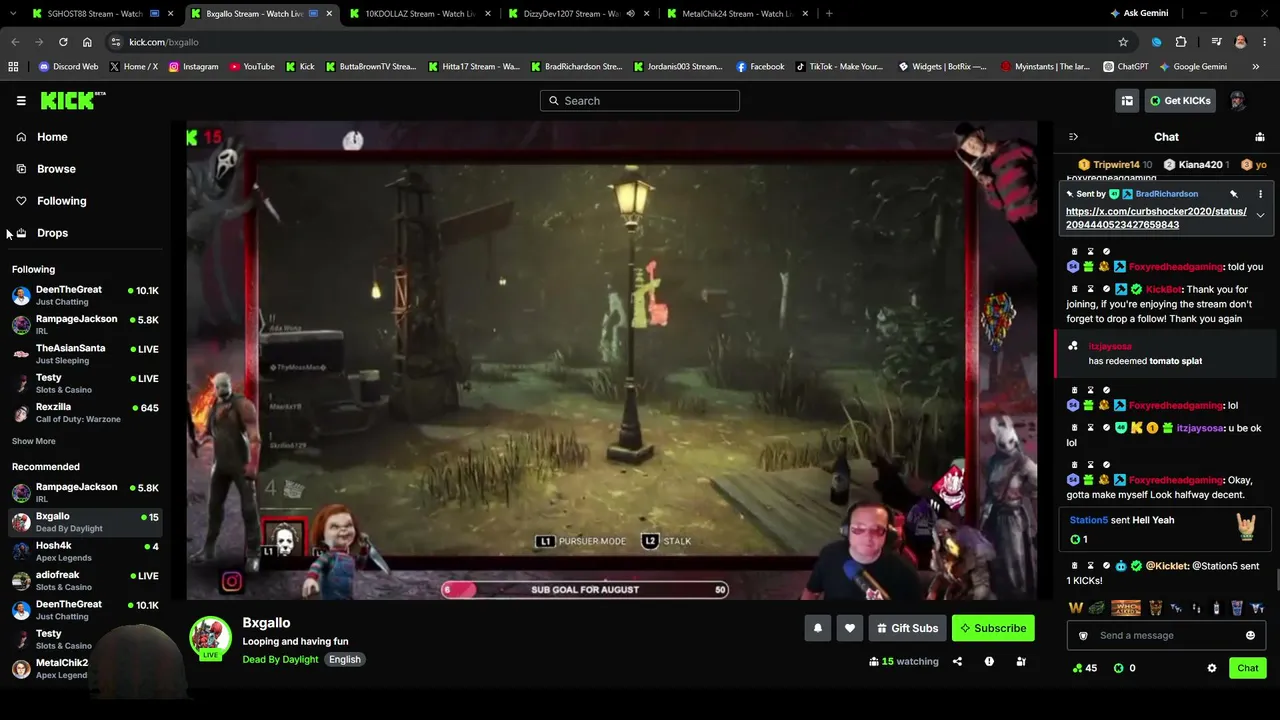1280x720 pixels.
Task: Open TheAsianSanta channel in sidebar
Action: pos(85,353)
